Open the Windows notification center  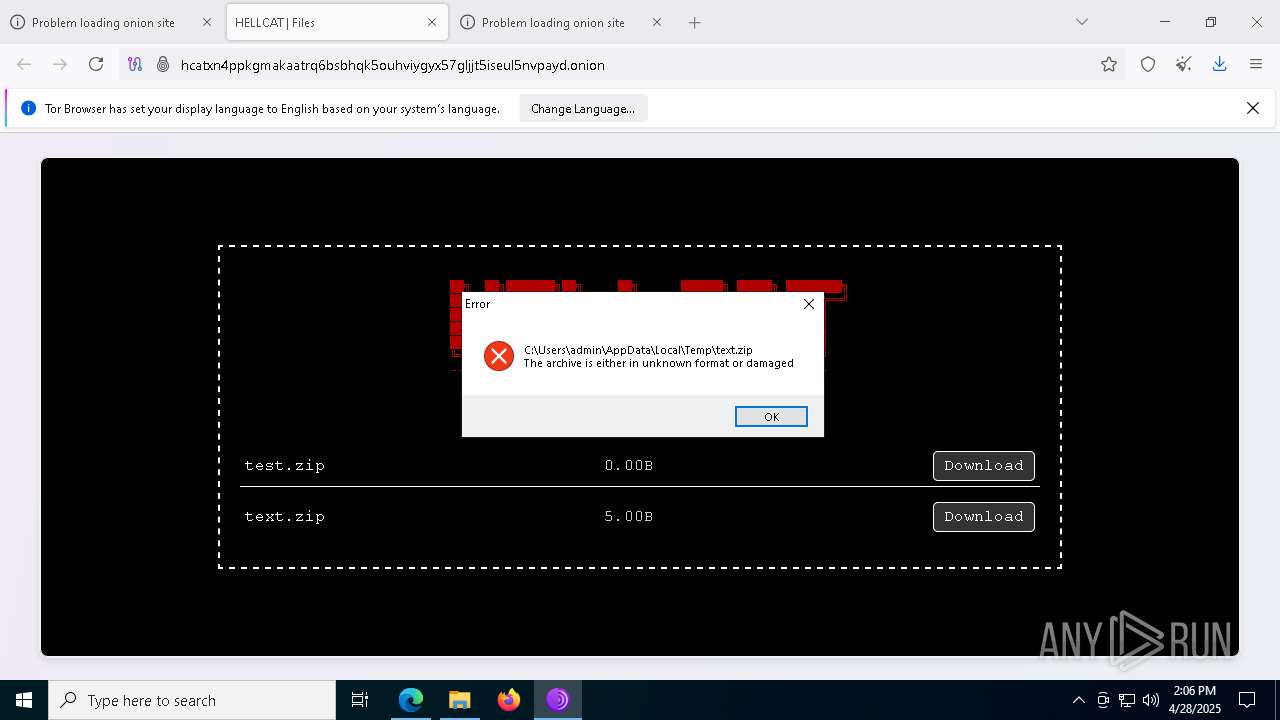pyautogui.click(x=1248, y=700)
